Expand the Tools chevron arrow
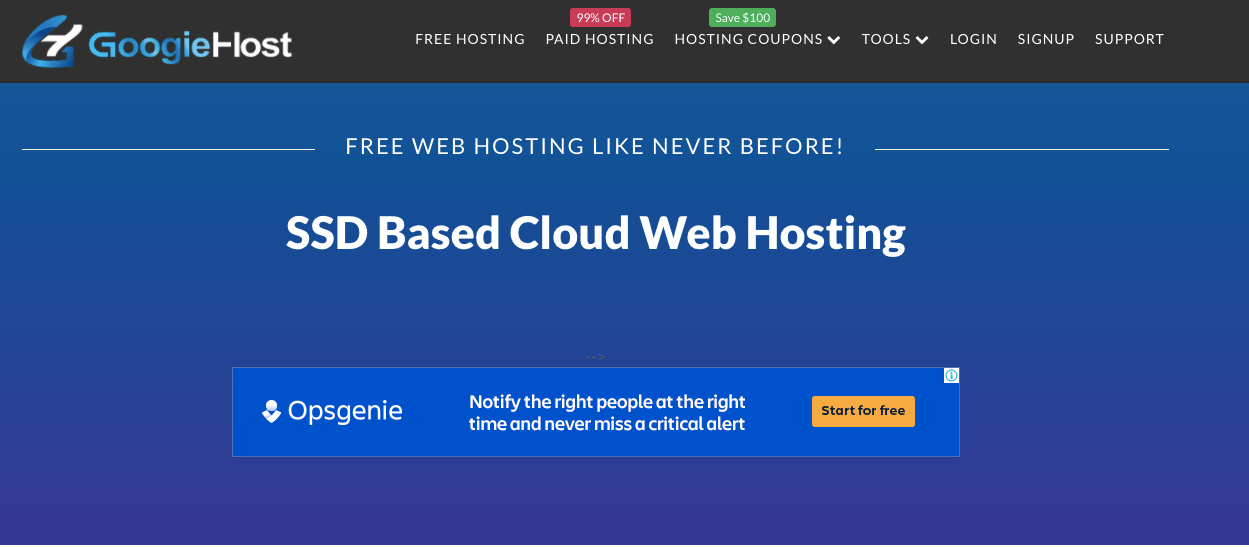Viewport: 1249px width, 547px height. tap(922, 40)
